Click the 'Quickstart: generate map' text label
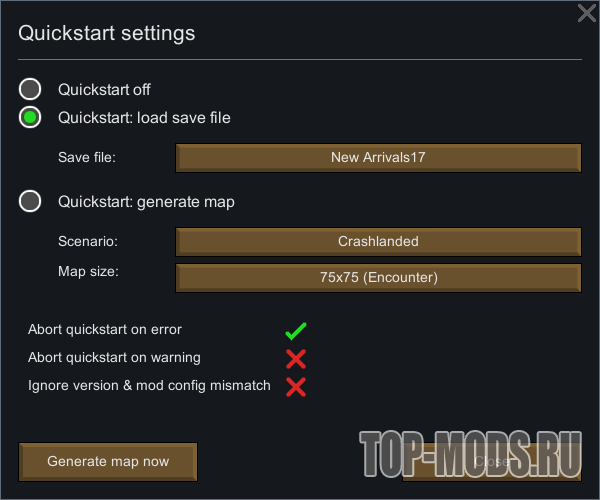This screenshot has width=600, height=500. pos(146,202)
